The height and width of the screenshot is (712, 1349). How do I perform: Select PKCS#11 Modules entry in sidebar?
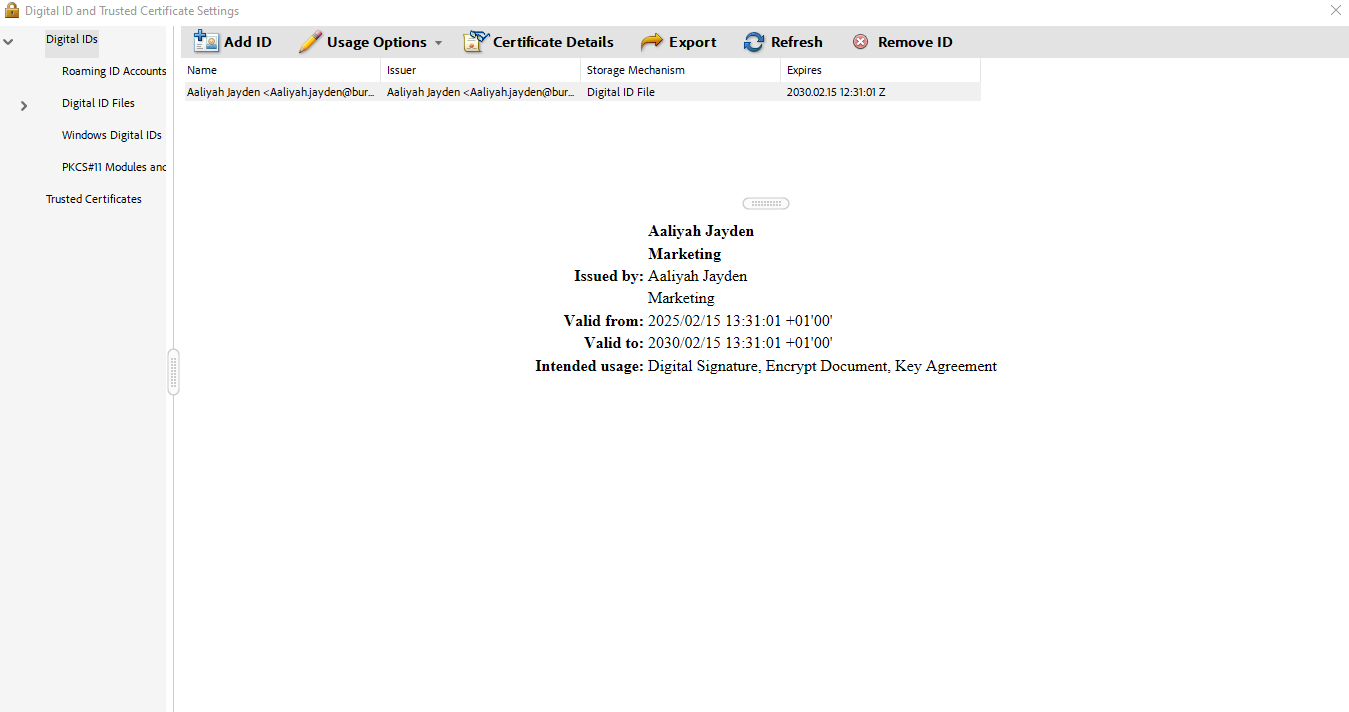tap(114, 167)
